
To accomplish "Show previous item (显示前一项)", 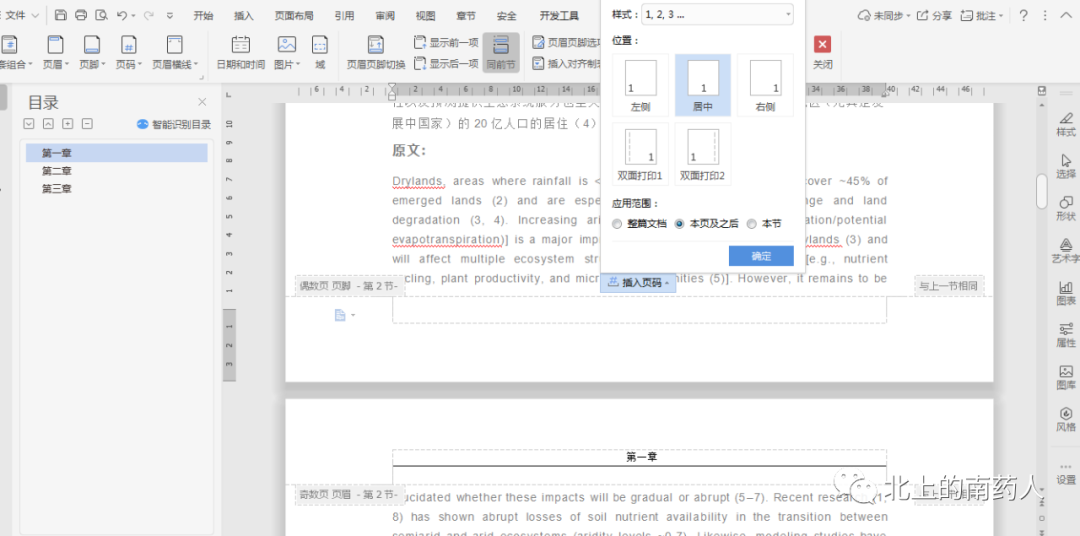I will pyautogui.click(x=446, y=43).
